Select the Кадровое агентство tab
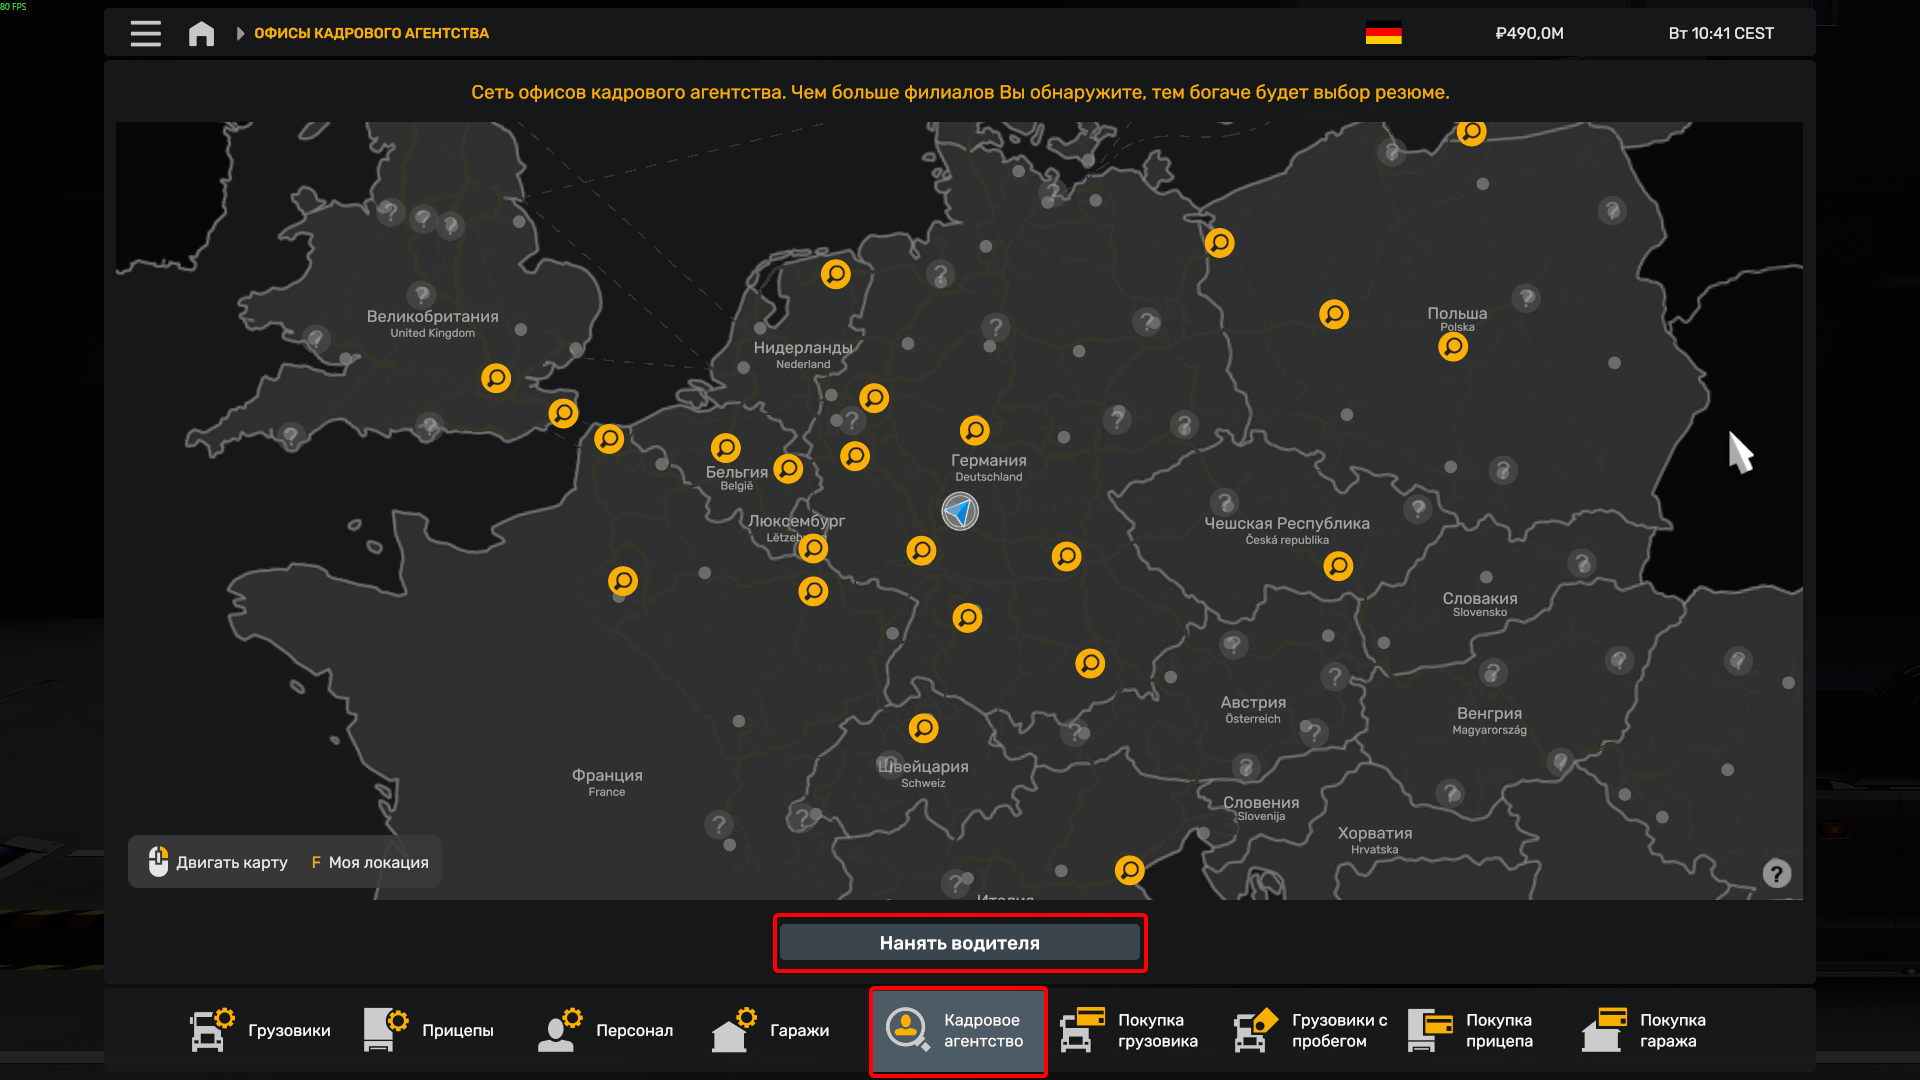 point(958,1031)
